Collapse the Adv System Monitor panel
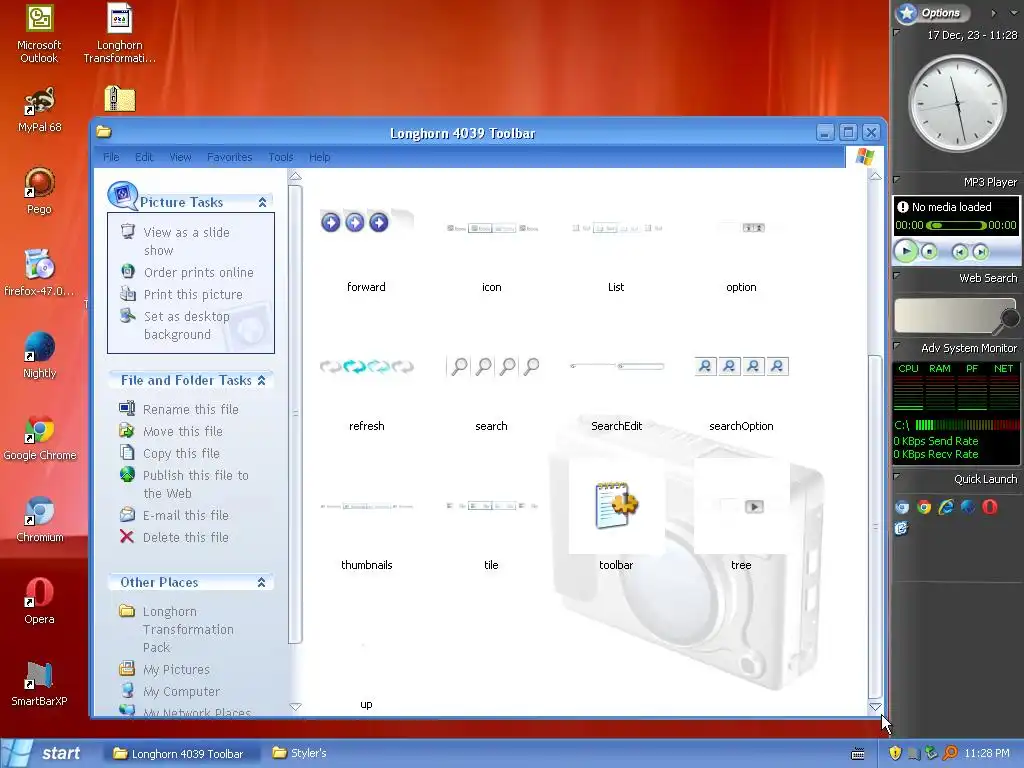The image size is (1024, 768). [x=897, y=346]
